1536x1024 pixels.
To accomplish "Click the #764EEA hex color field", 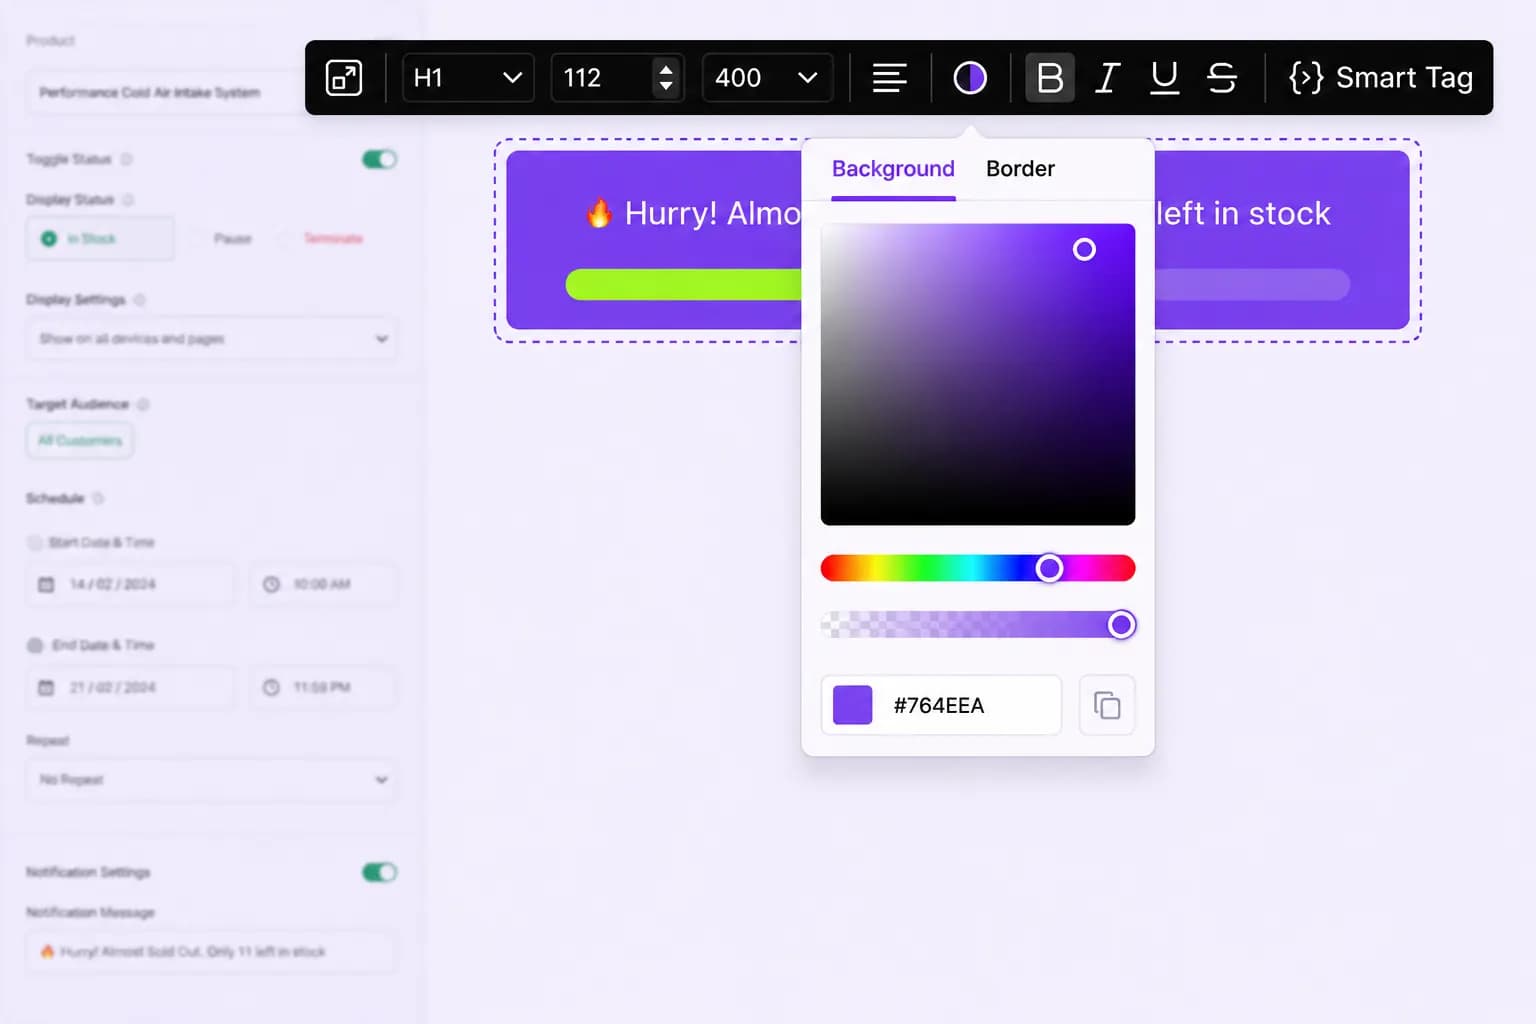I will [x=941, y=705].
